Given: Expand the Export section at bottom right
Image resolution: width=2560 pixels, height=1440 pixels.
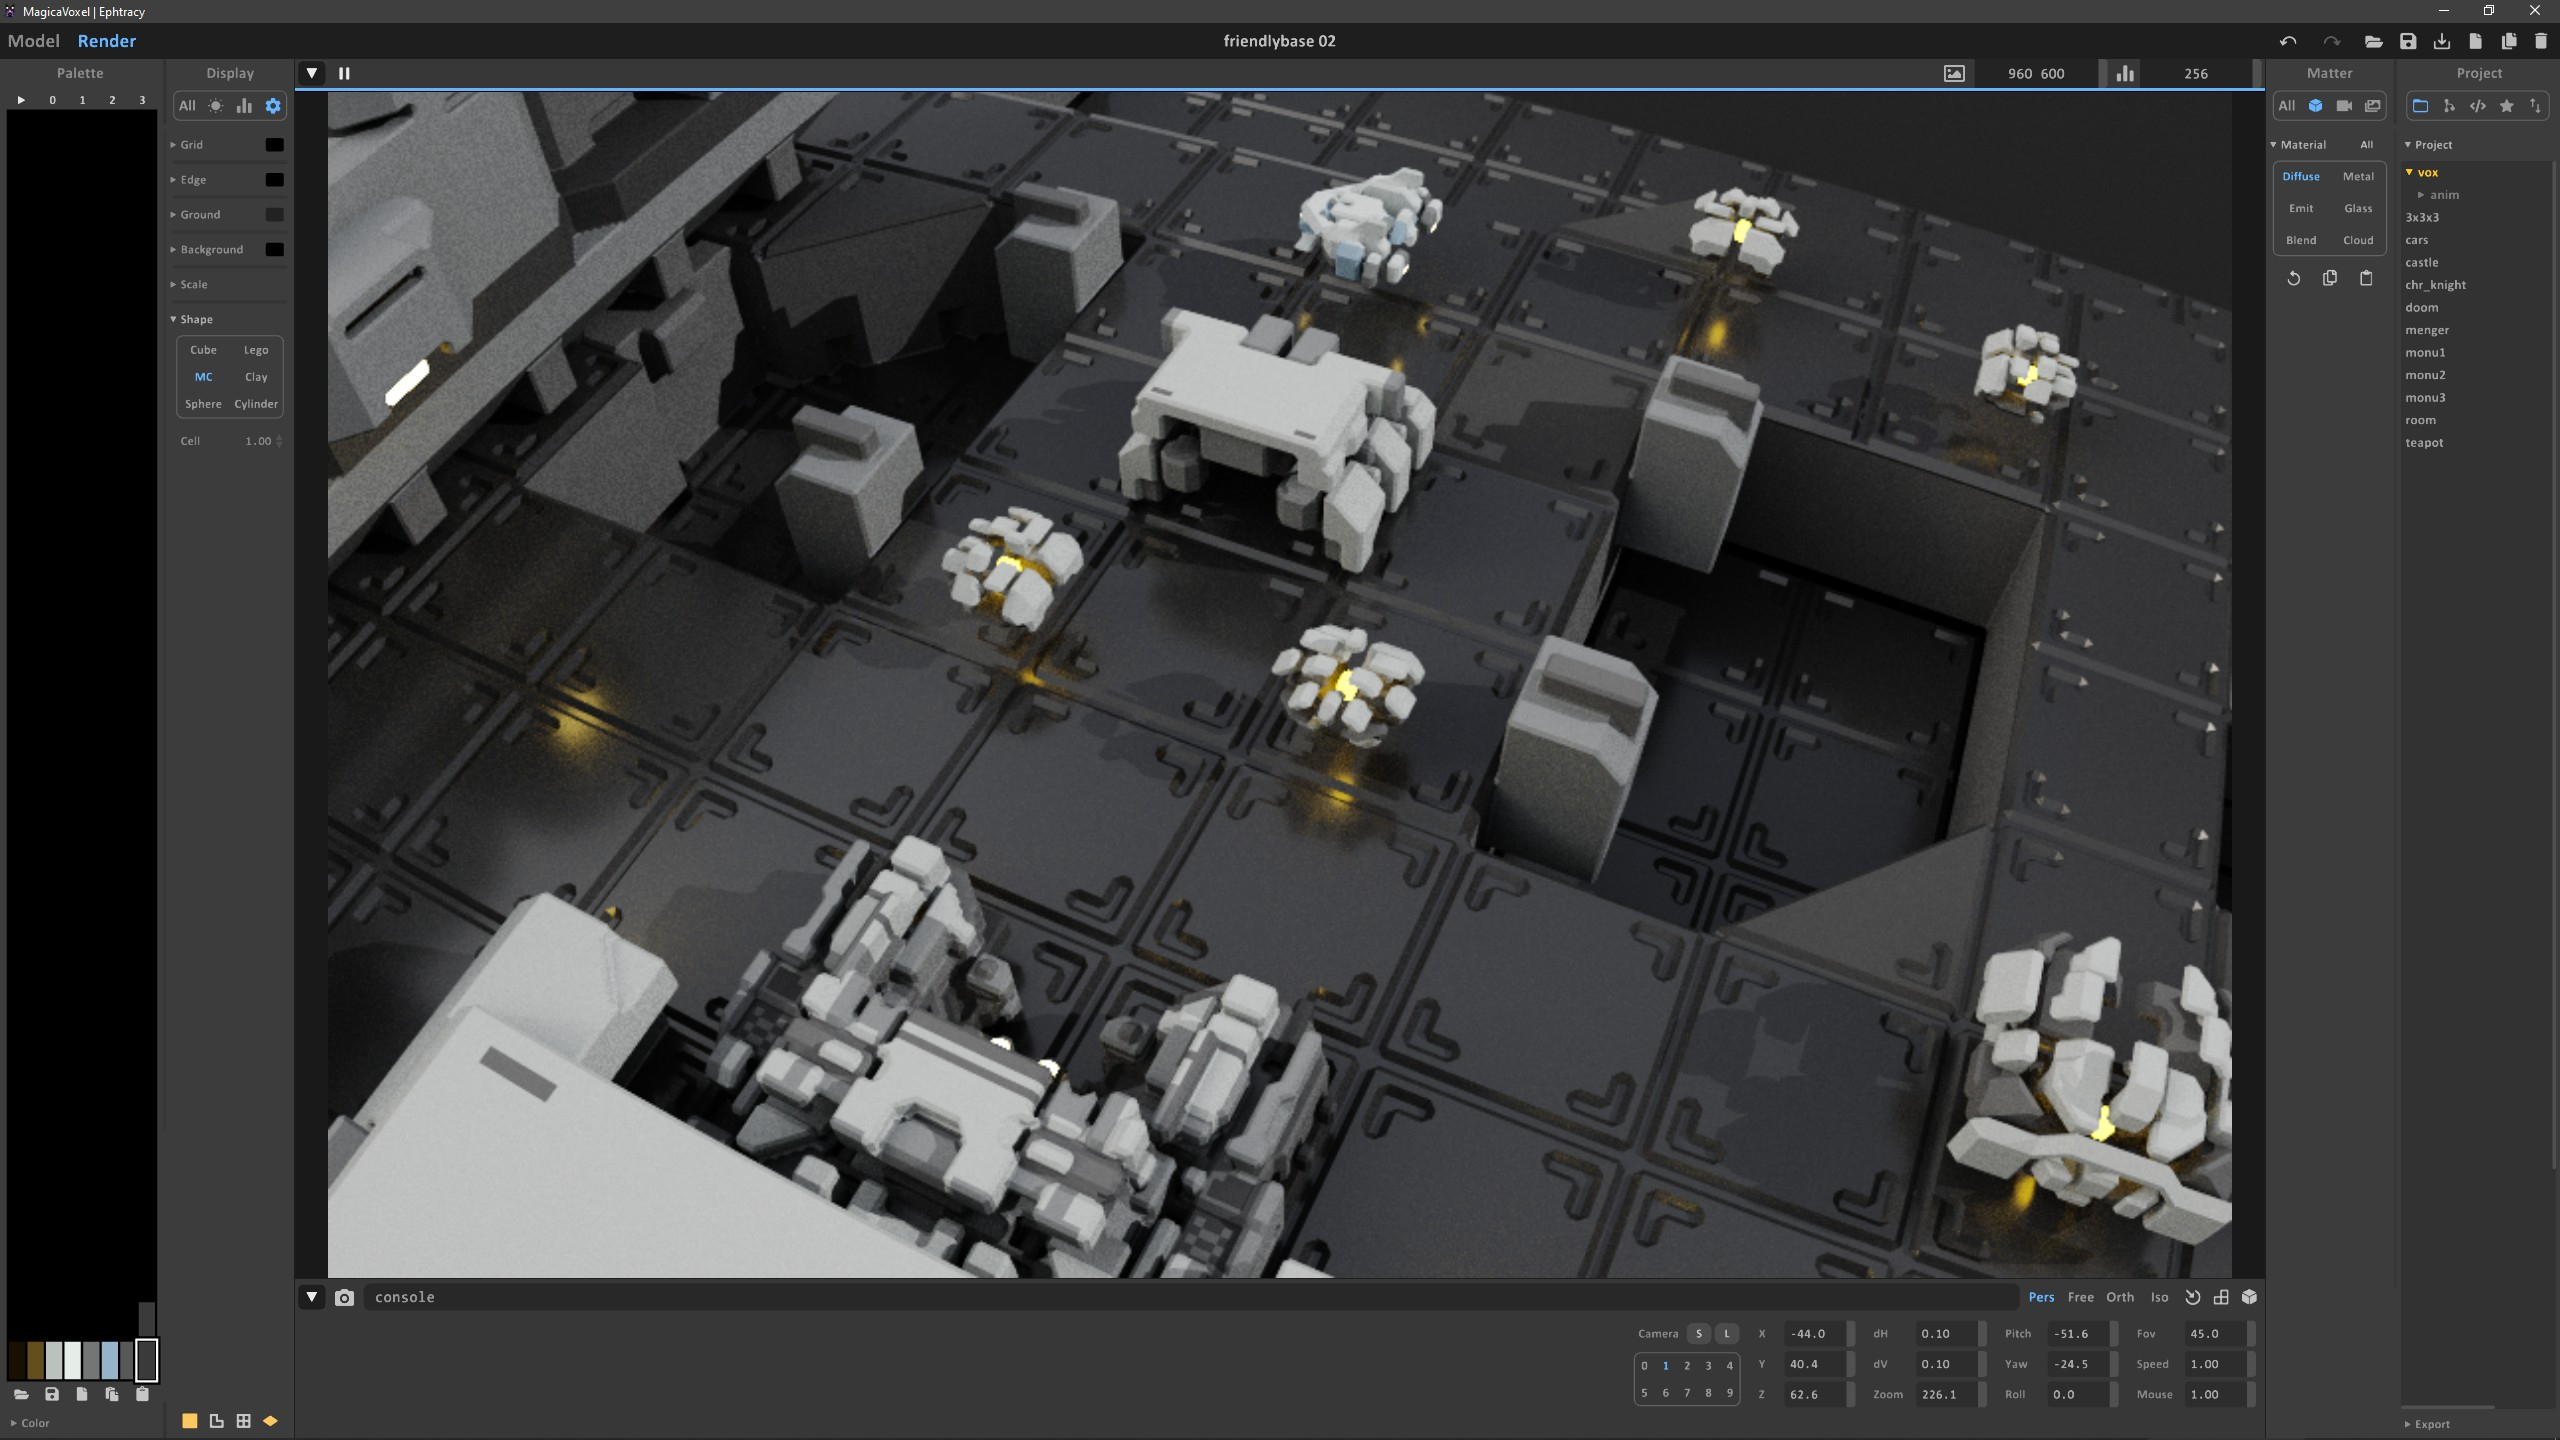Looking at the screenshot, I should click(x=2427, y=1425).
